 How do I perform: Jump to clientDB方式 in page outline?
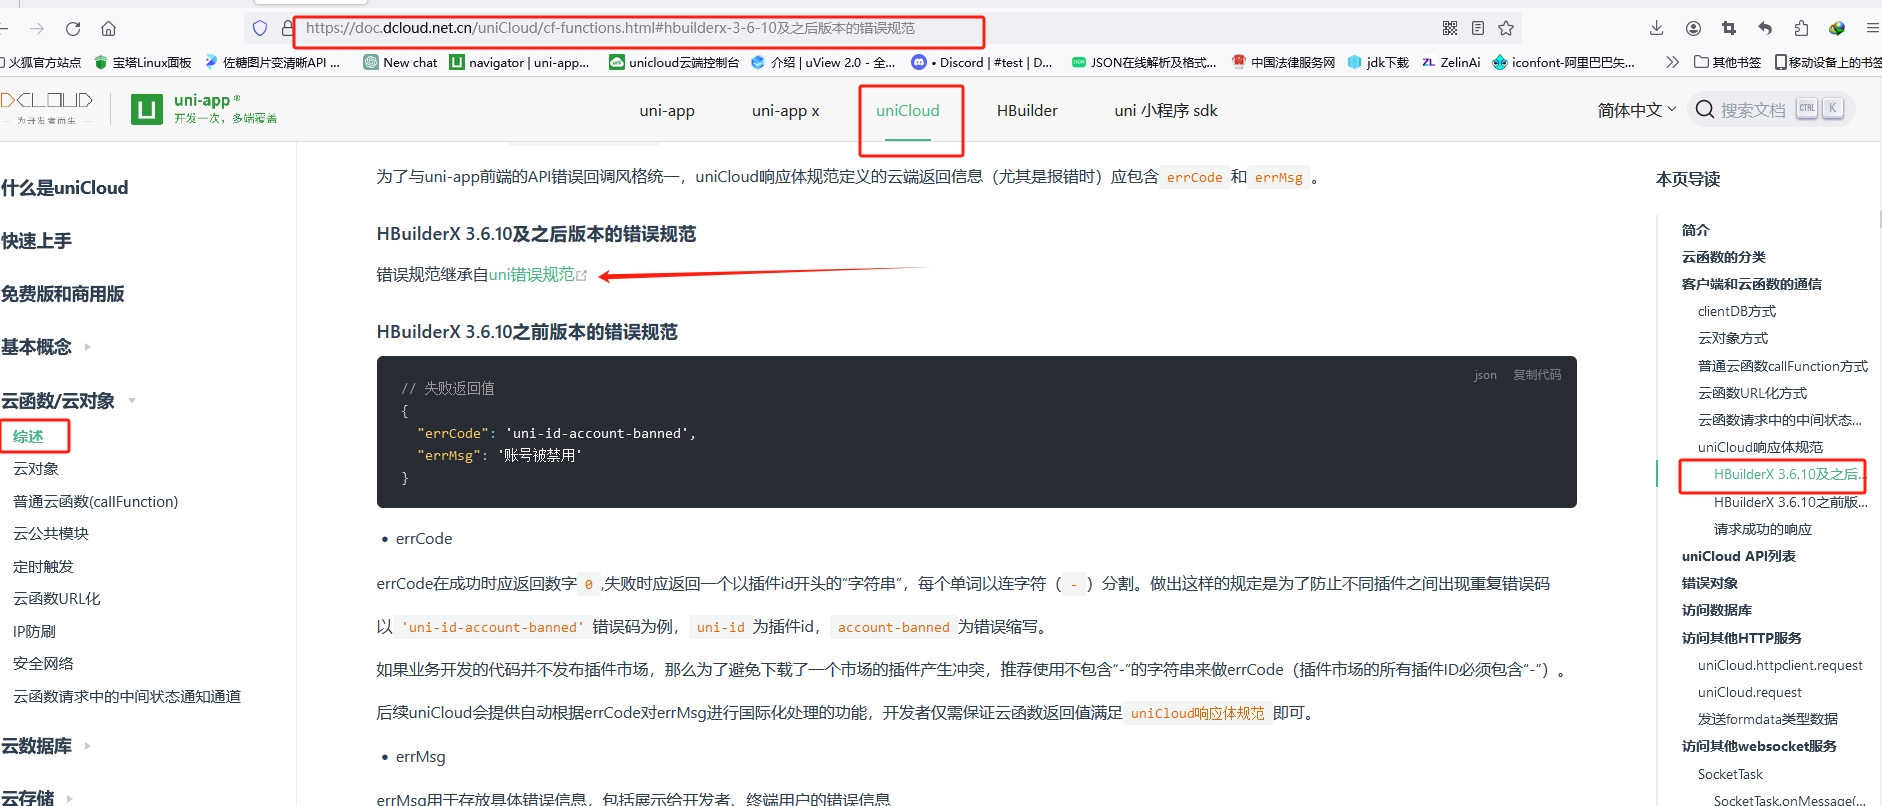[x=1737, y=311]
